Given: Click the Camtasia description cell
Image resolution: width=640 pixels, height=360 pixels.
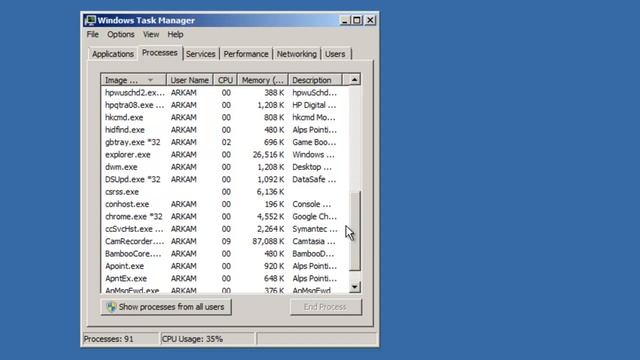Looking at the screenshot, I should click(x=314, y=241).
